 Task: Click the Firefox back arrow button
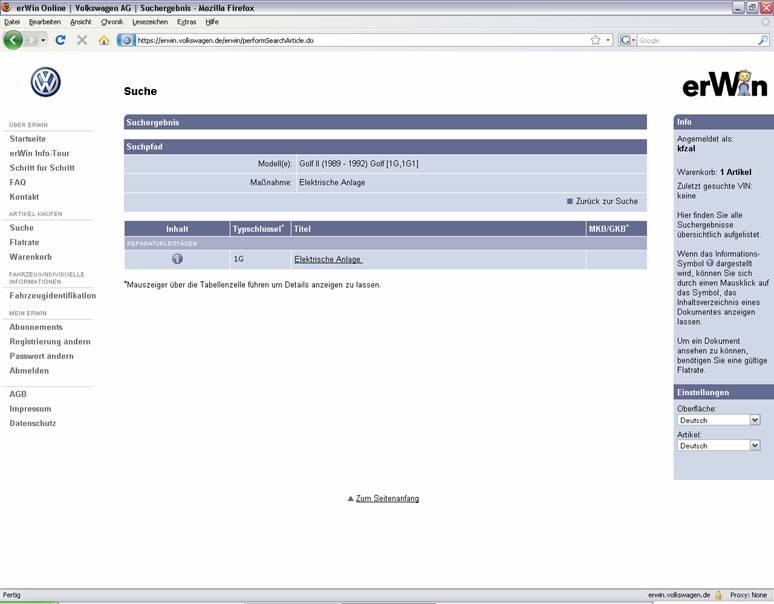[14, 40]
